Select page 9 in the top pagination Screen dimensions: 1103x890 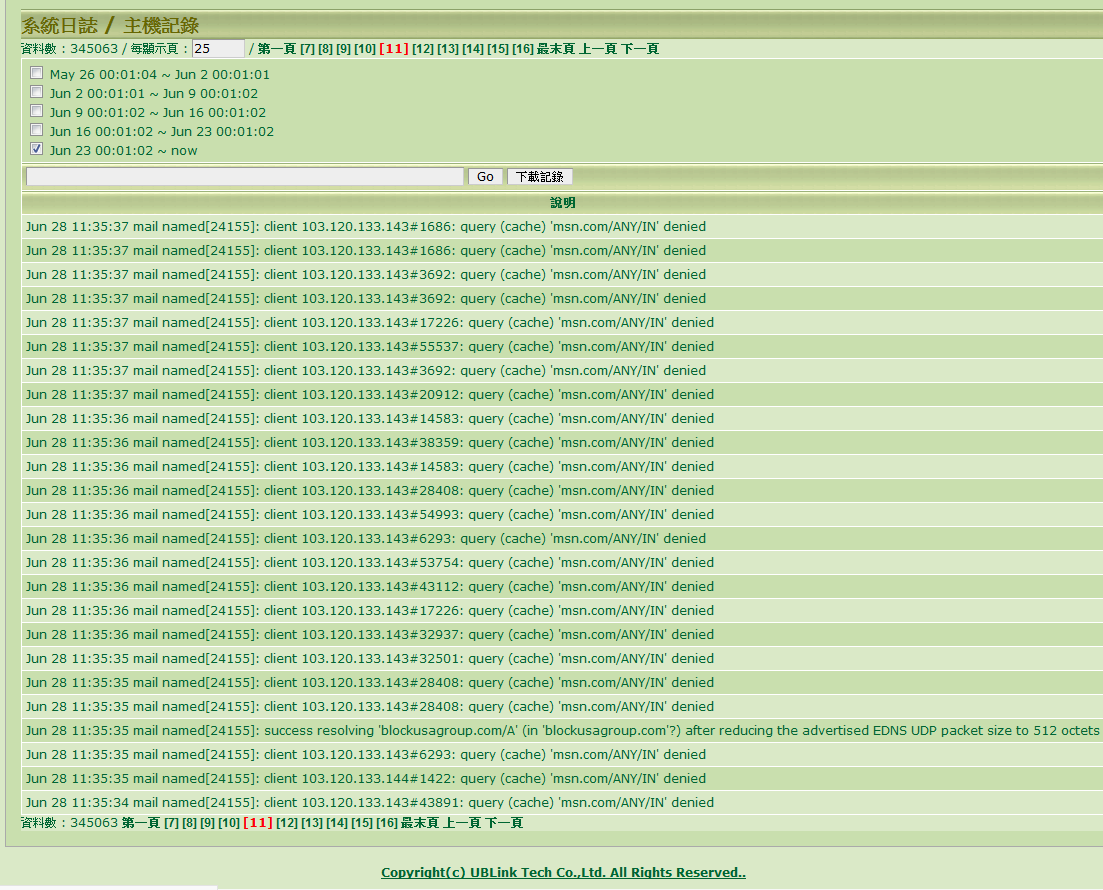coord(343,47)
